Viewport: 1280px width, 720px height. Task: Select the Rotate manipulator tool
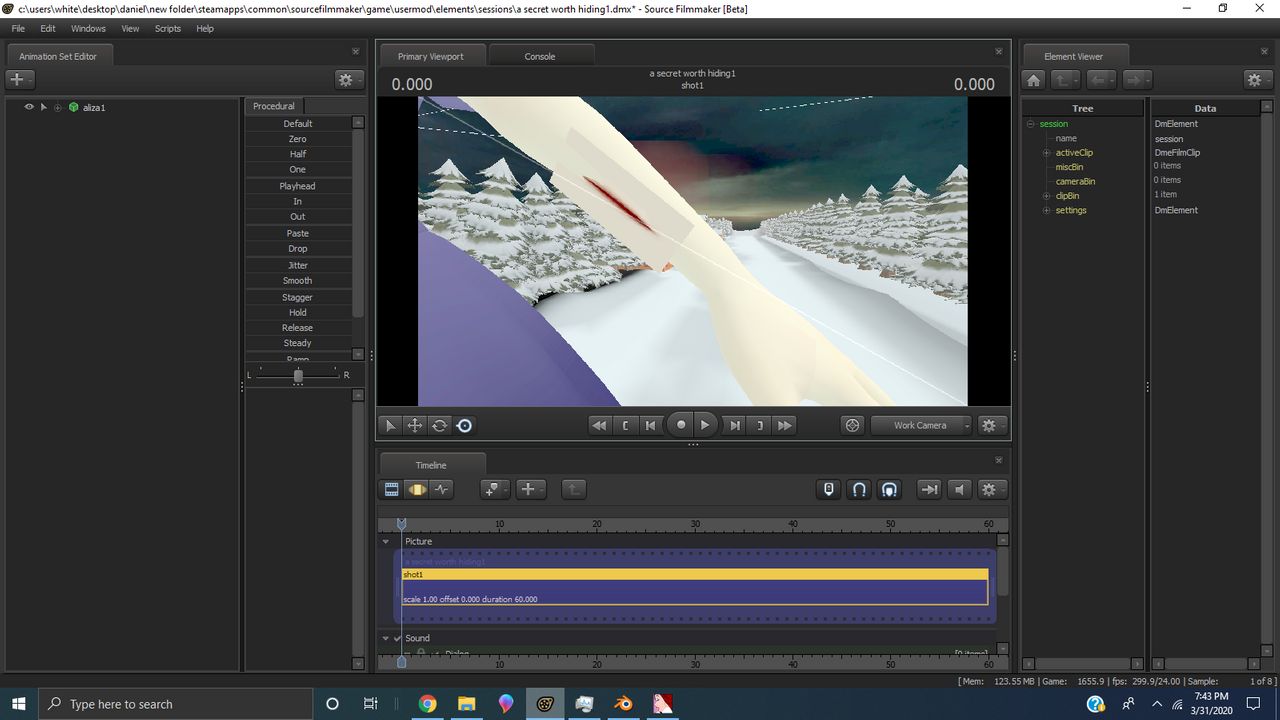(x=439, y=425)
